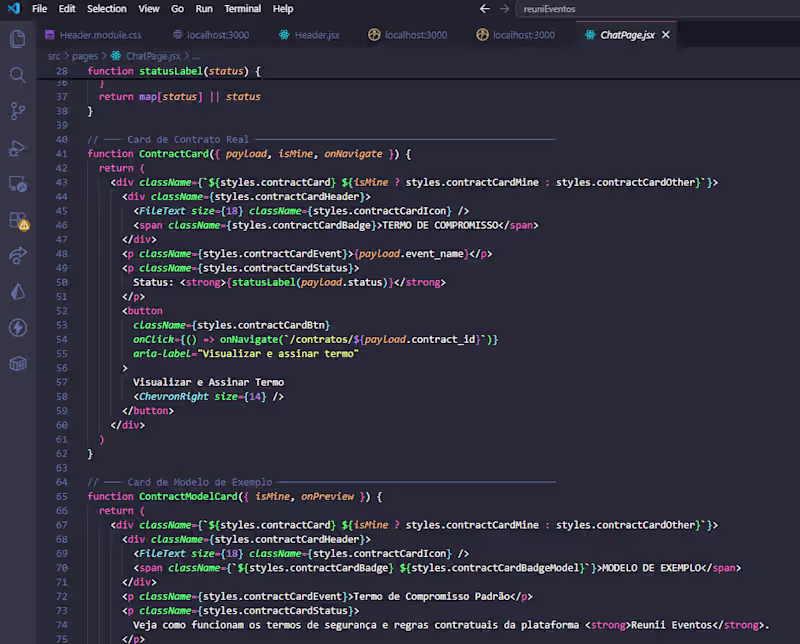Open the Source Control view
Screen dimensions: 800x644
(x=18, y=111)
